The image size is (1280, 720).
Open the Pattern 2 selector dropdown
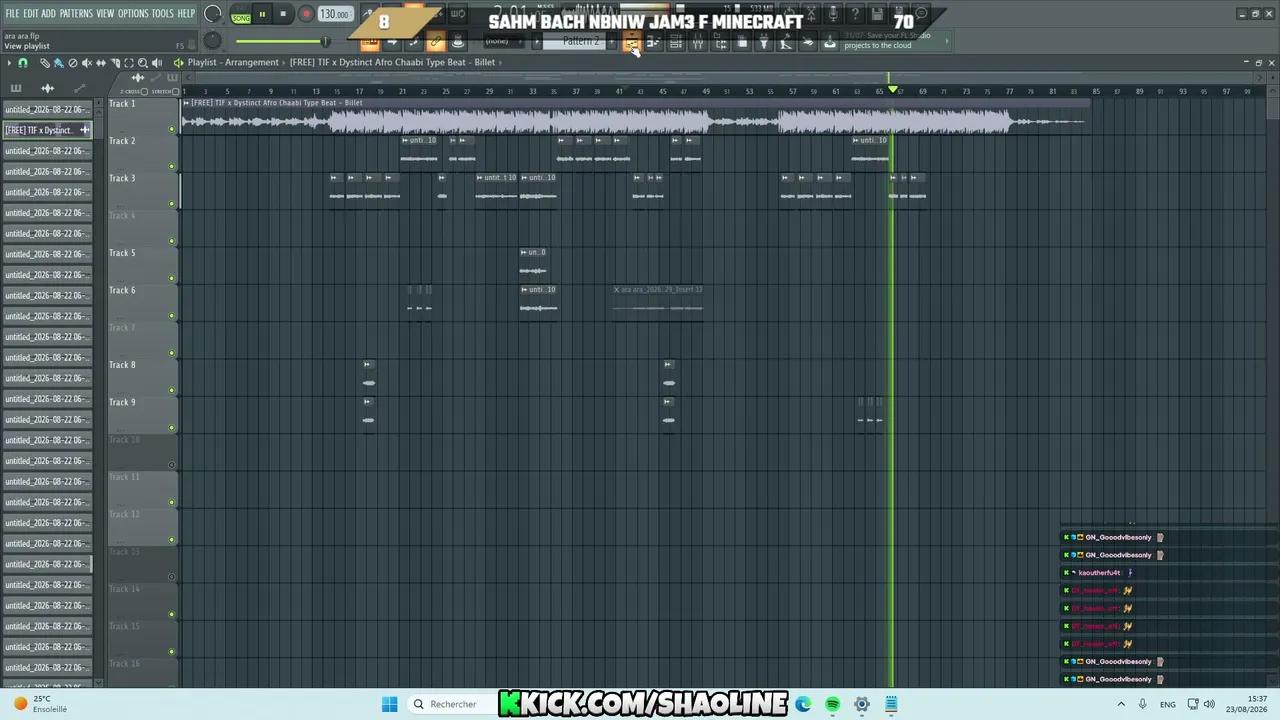click(x=580, y=42)
